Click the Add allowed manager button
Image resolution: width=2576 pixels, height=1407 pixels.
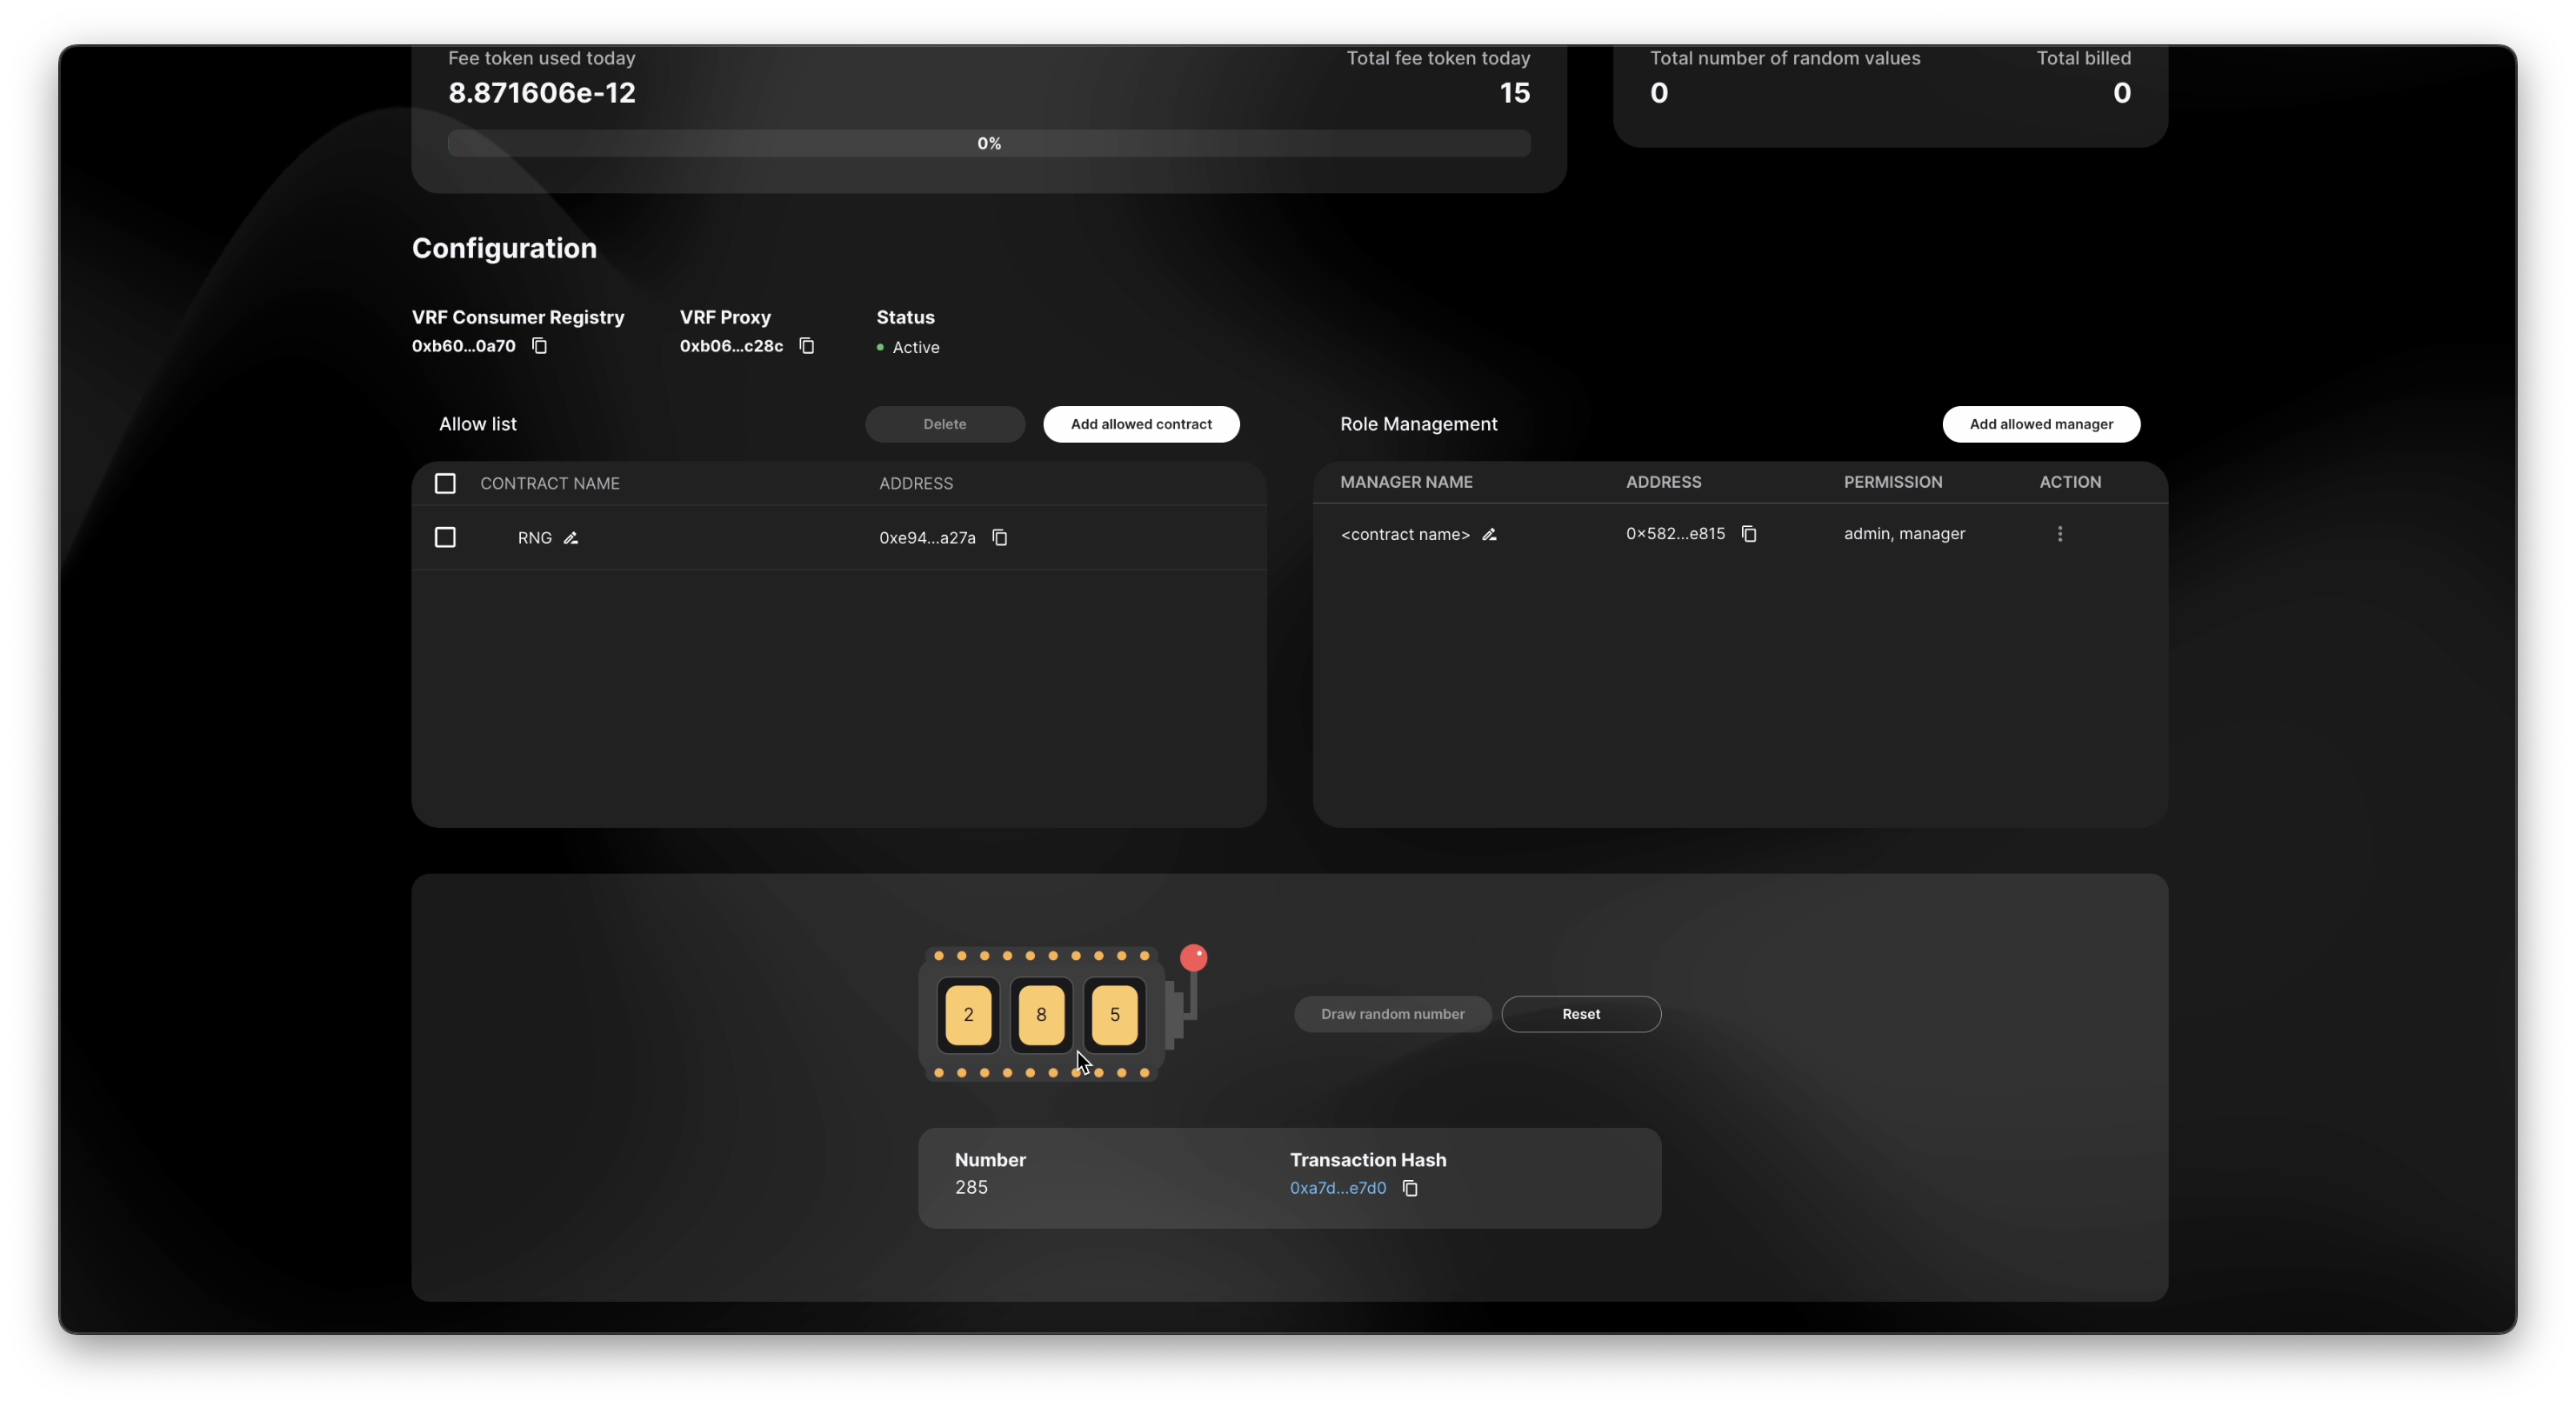coord(2040,424)
